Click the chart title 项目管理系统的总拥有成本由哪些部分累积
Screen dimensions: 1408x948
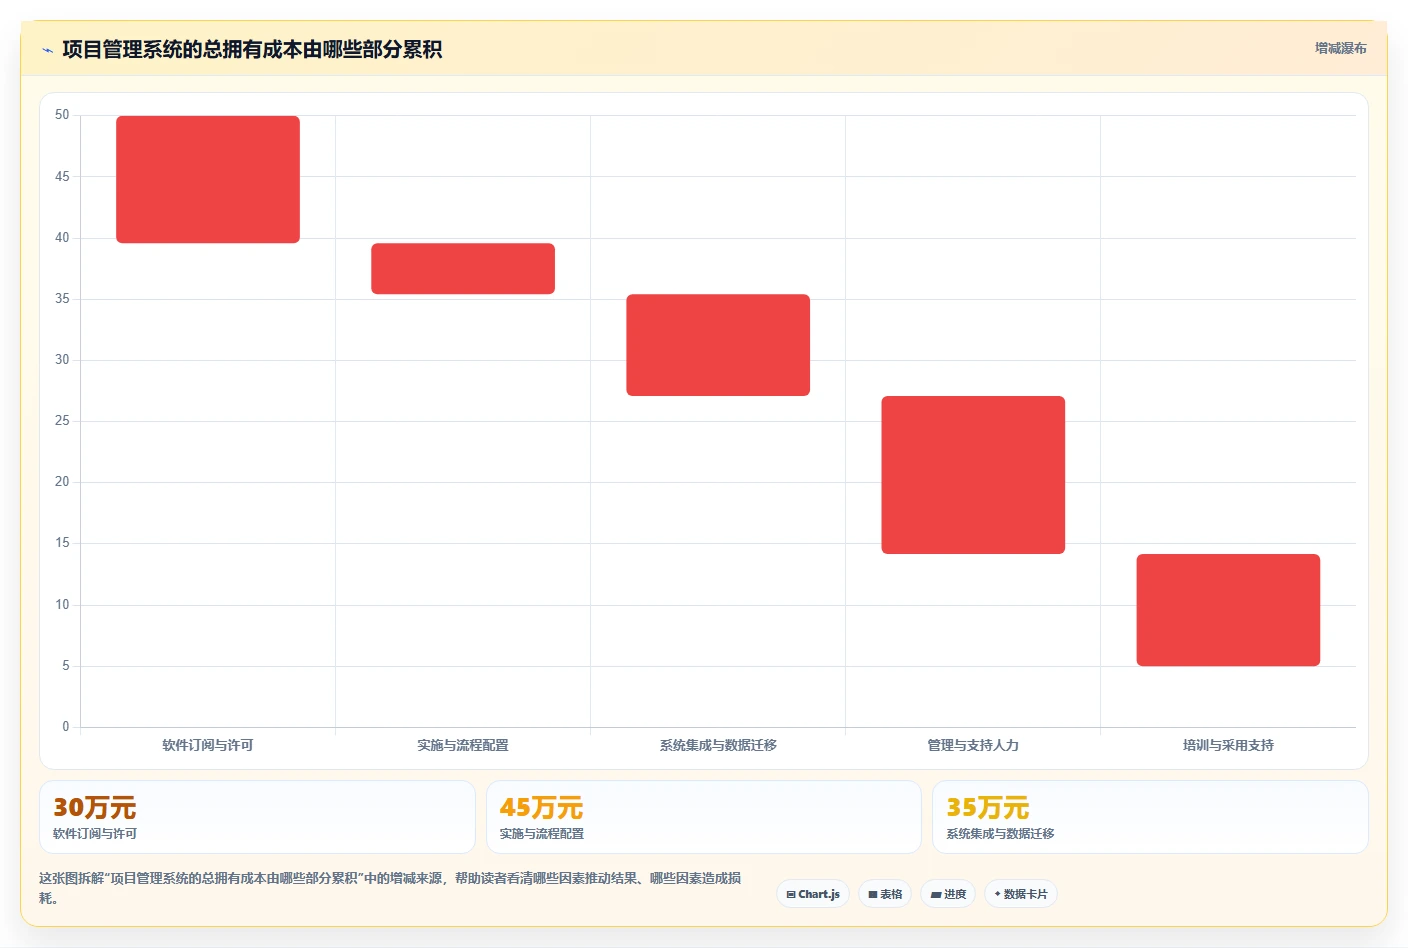(x=252, y=49)
